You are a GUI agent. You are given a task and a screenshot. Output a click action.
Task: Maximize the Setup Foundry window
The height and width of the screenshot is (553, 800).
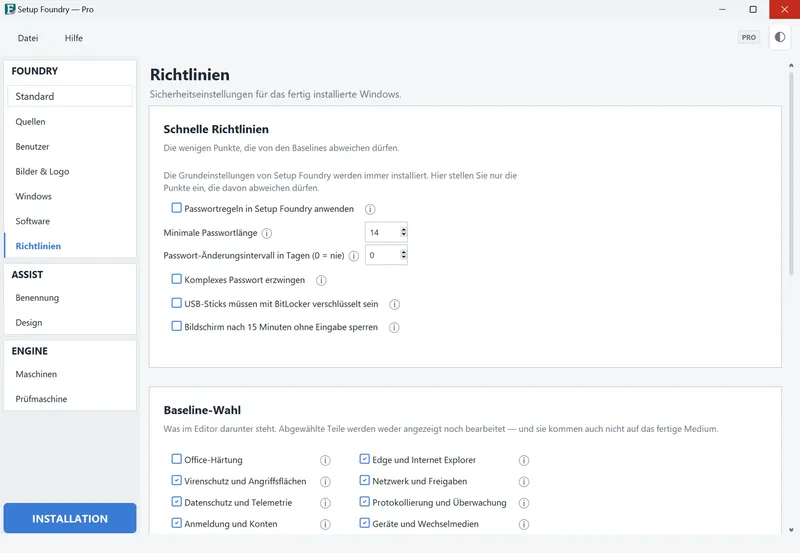tap(753, 9)
